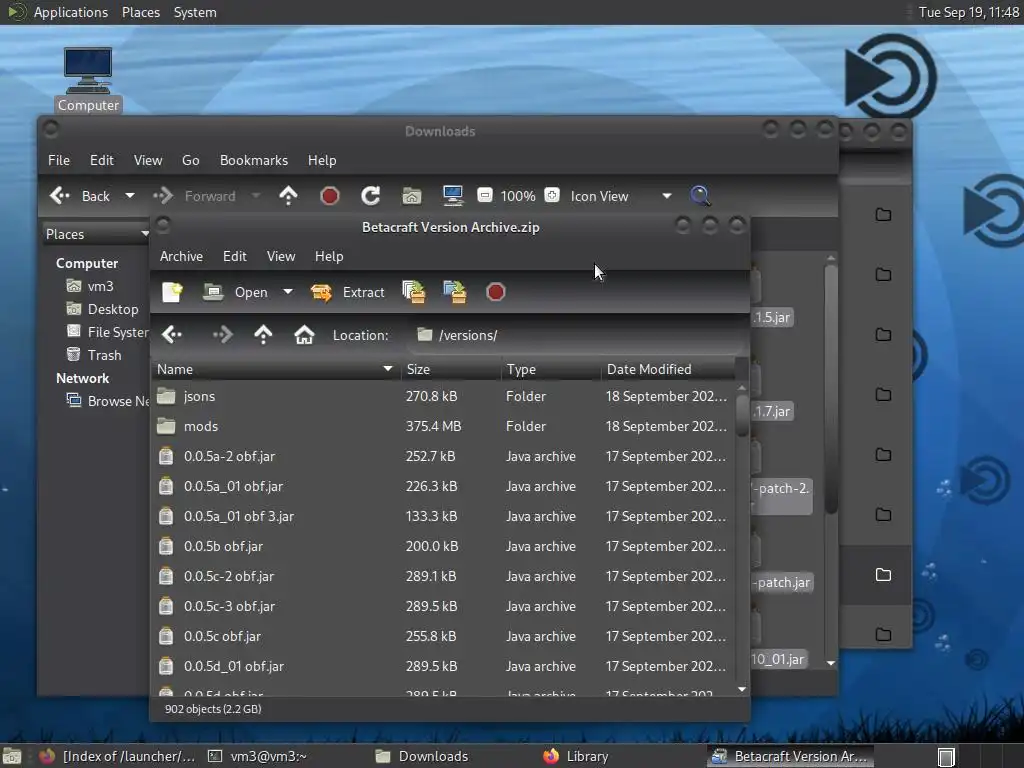1024x768 pixels.
Task: Open the System menu in panel
Action: [195, 12]
